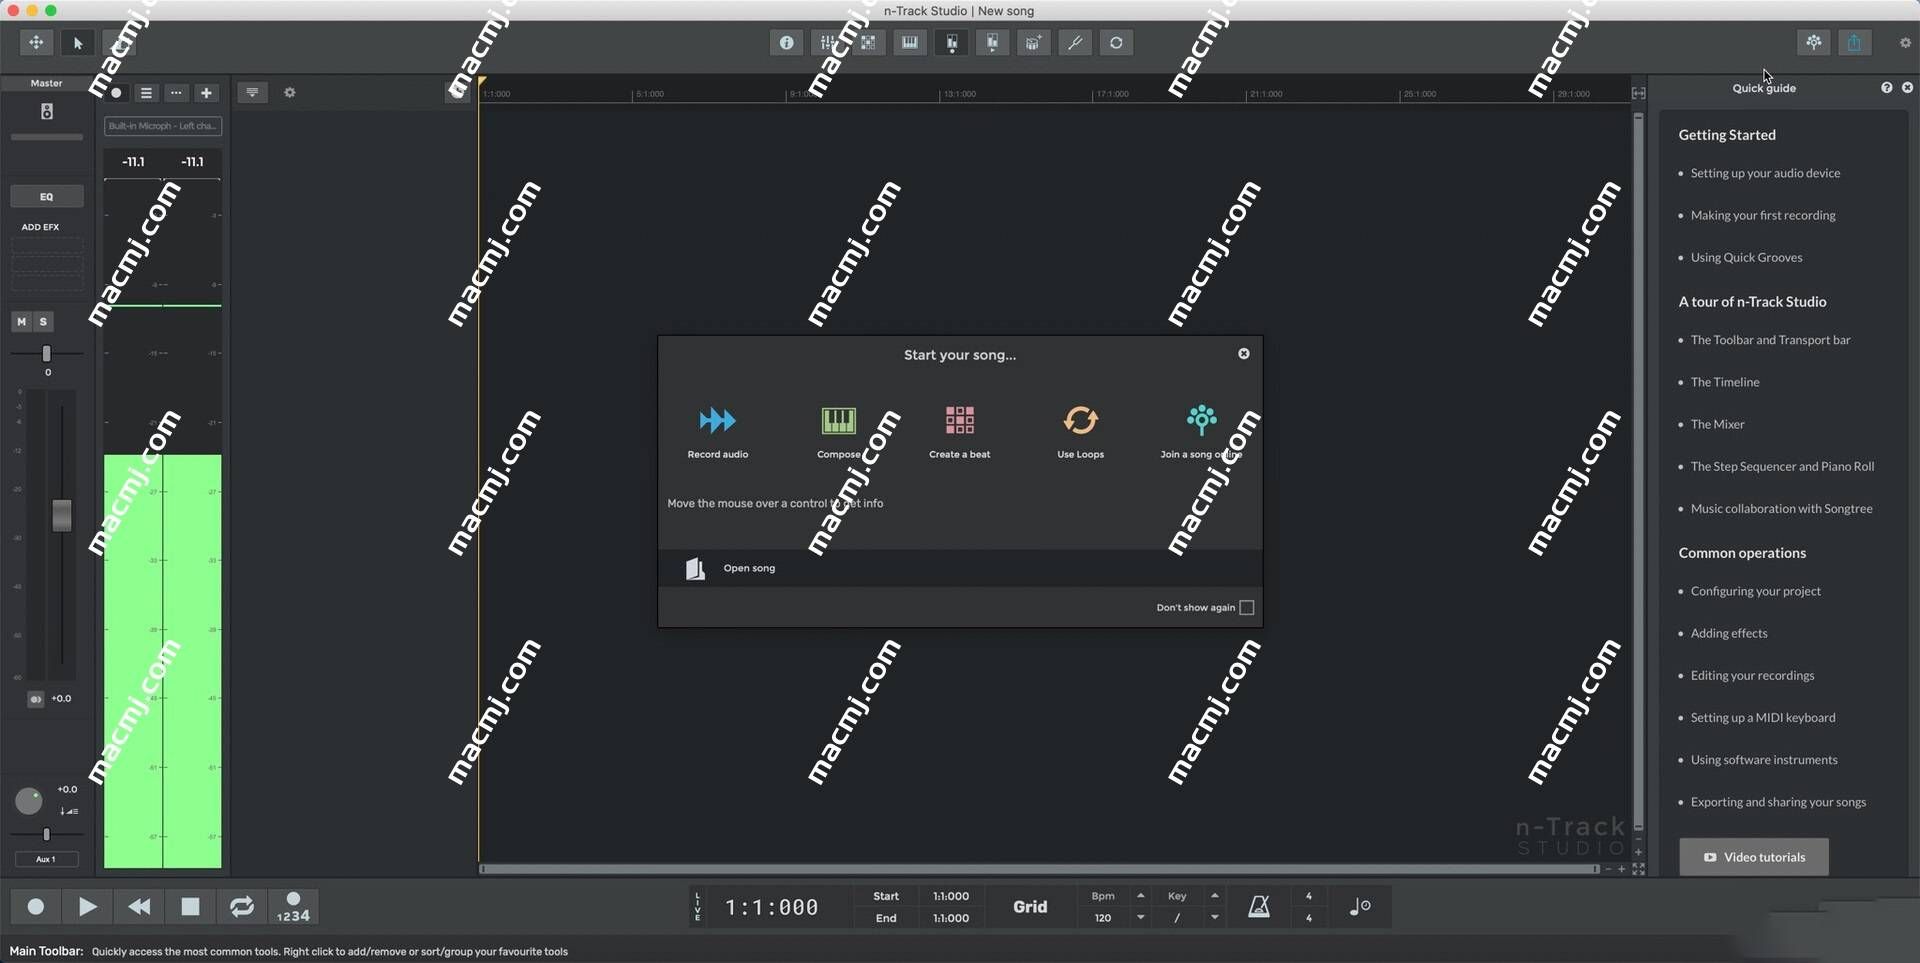The image size is (1920, 963).
Task: Click Create a beat grid icon
Action: click(x=960, y=420)
